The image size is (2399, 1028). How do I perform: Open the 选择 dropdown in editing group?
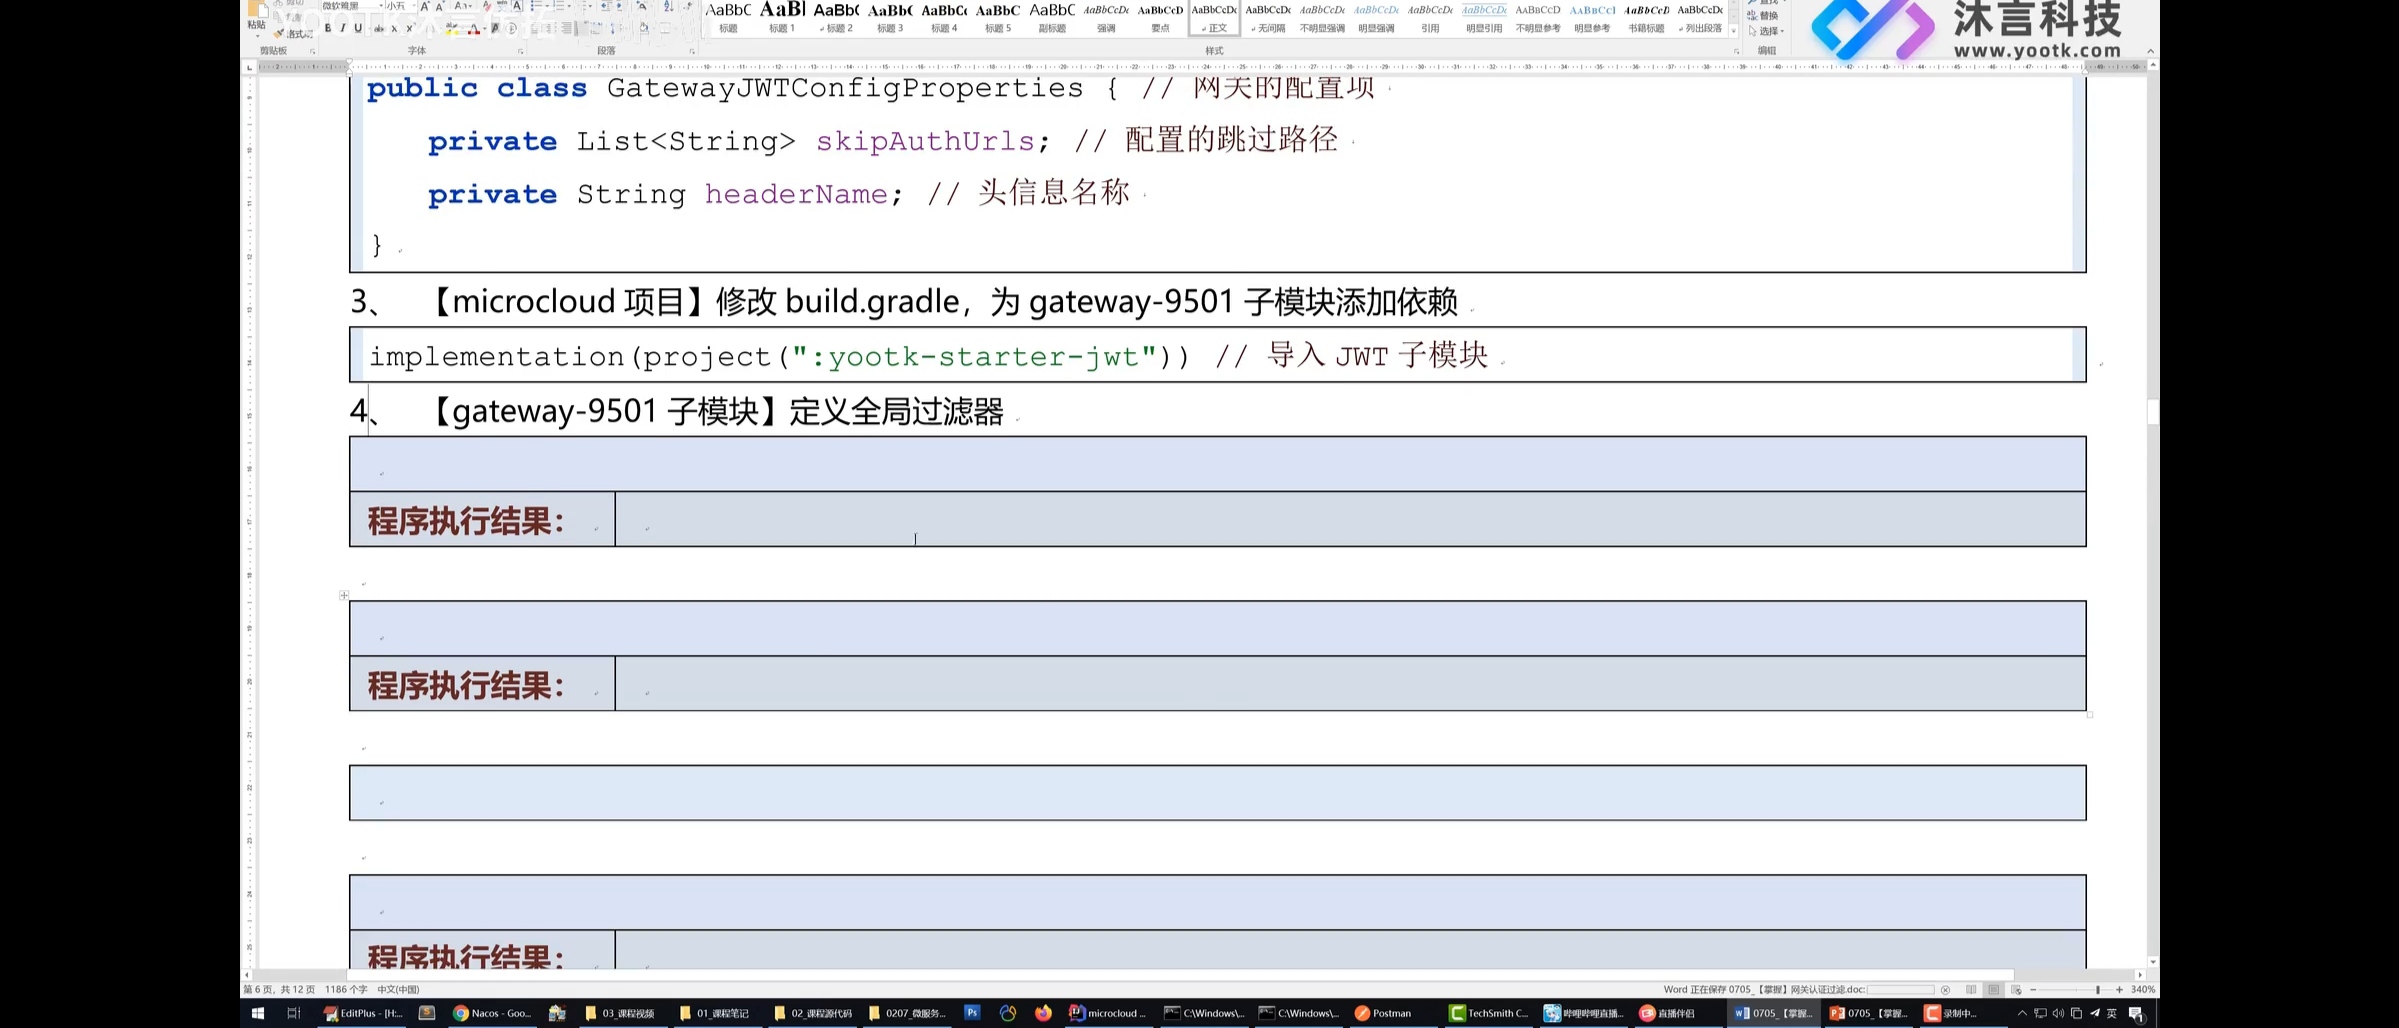[1765, 31]
